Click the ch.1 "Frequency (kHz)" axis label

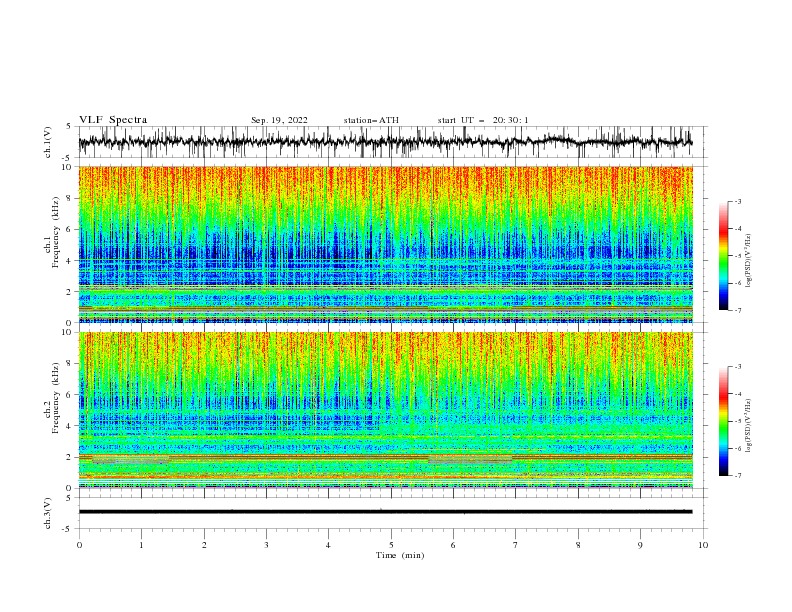point(56,232)
